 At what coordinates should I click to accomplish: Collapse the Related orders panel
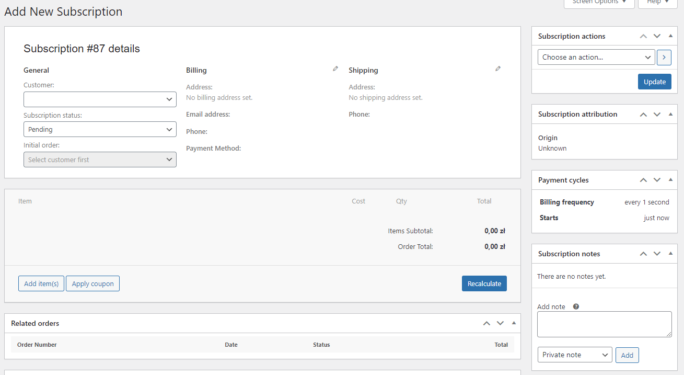[x=514, y=323]
